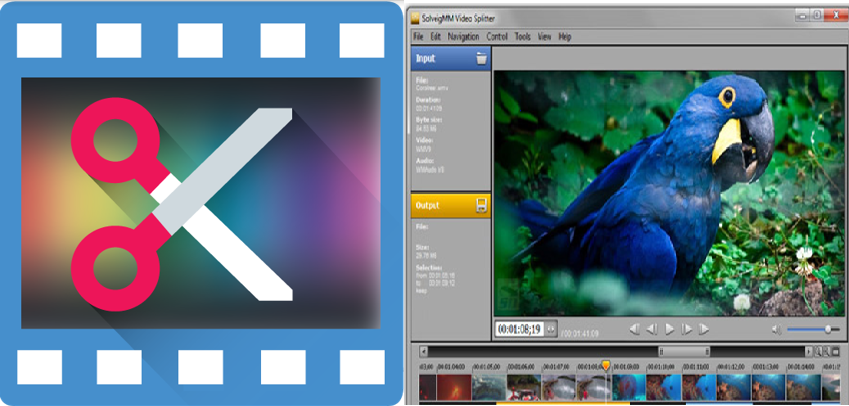Click the 'Selection:' label in Output panel
The image size is (849, 406).
pos(429,267)
